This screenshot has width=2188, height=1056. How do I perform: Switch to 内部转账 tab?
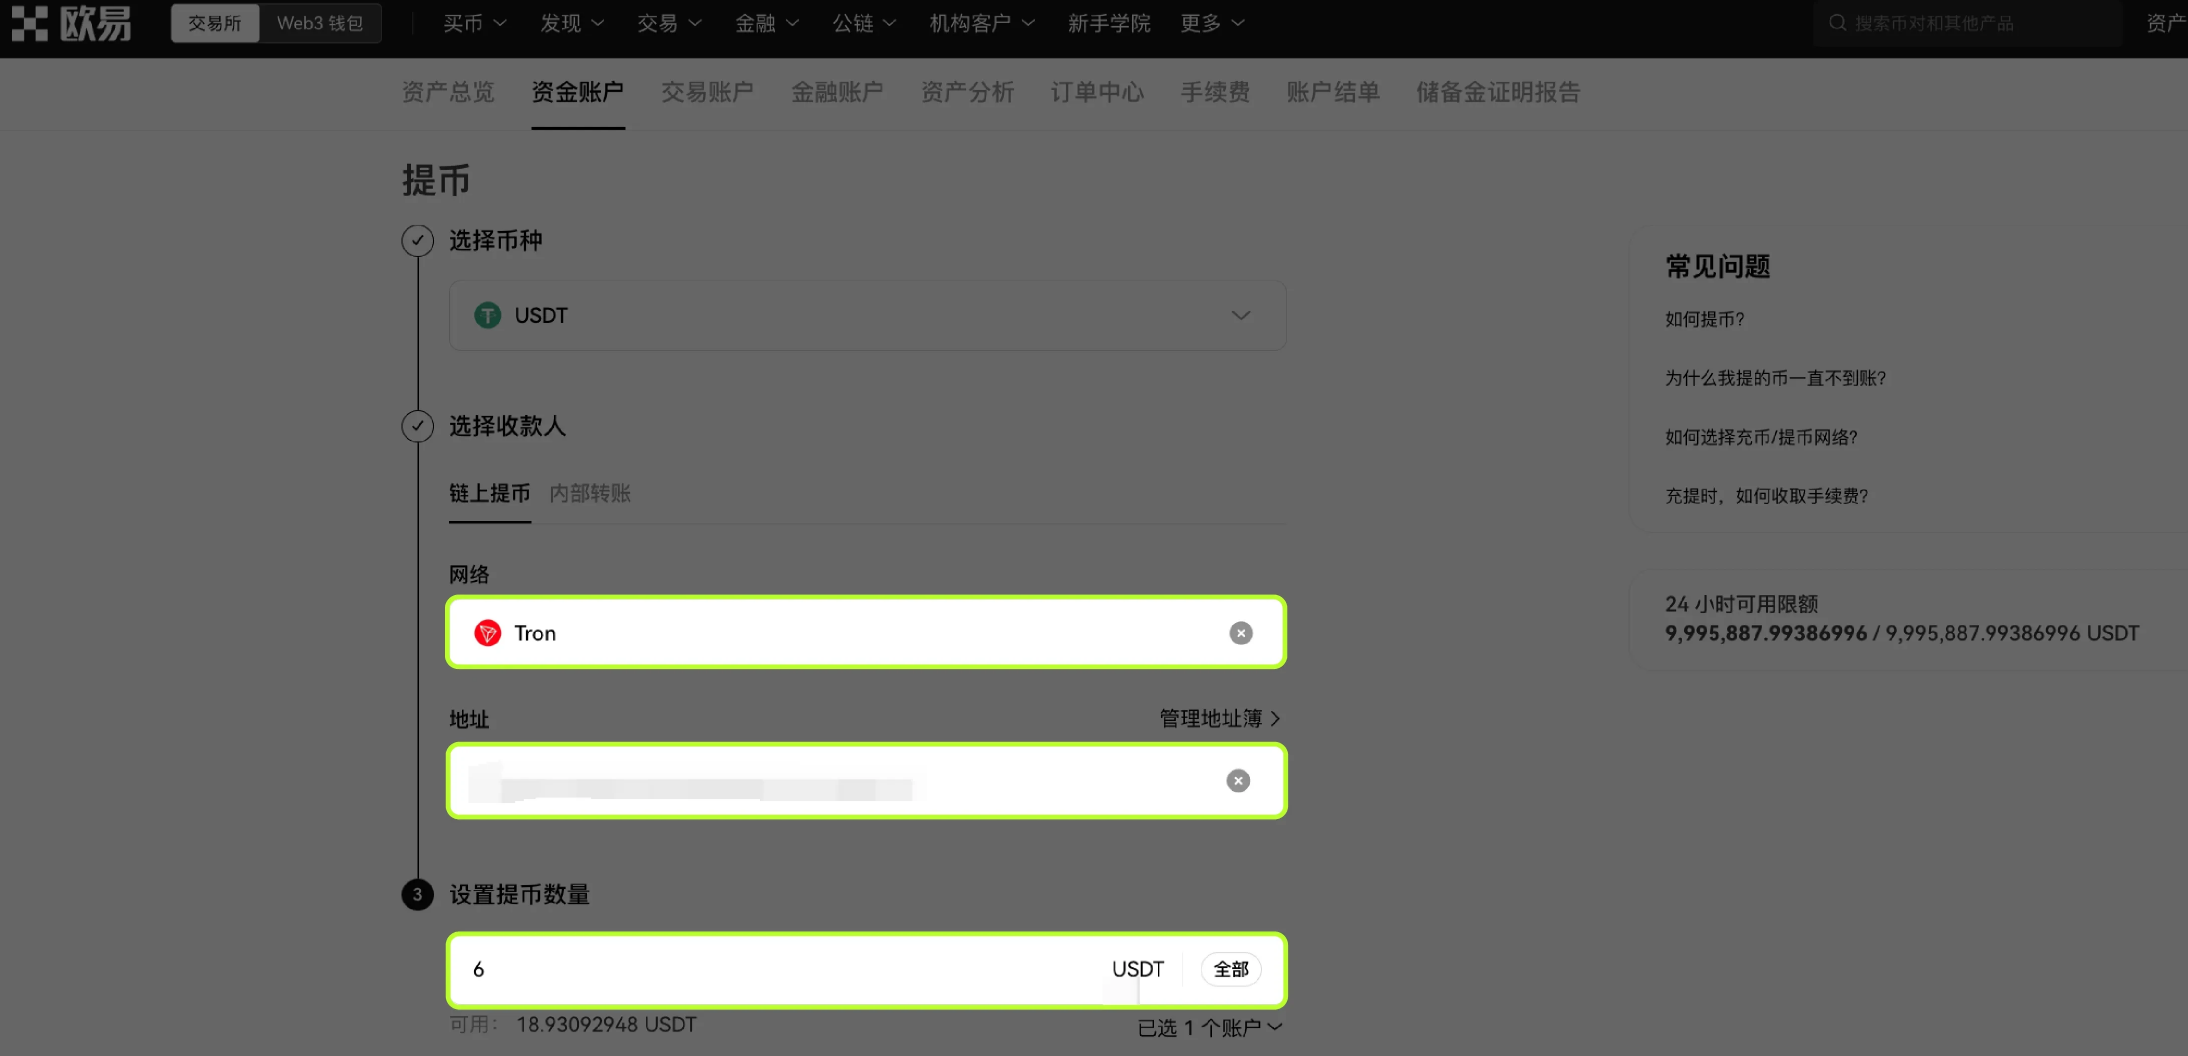tap(590, 493)
